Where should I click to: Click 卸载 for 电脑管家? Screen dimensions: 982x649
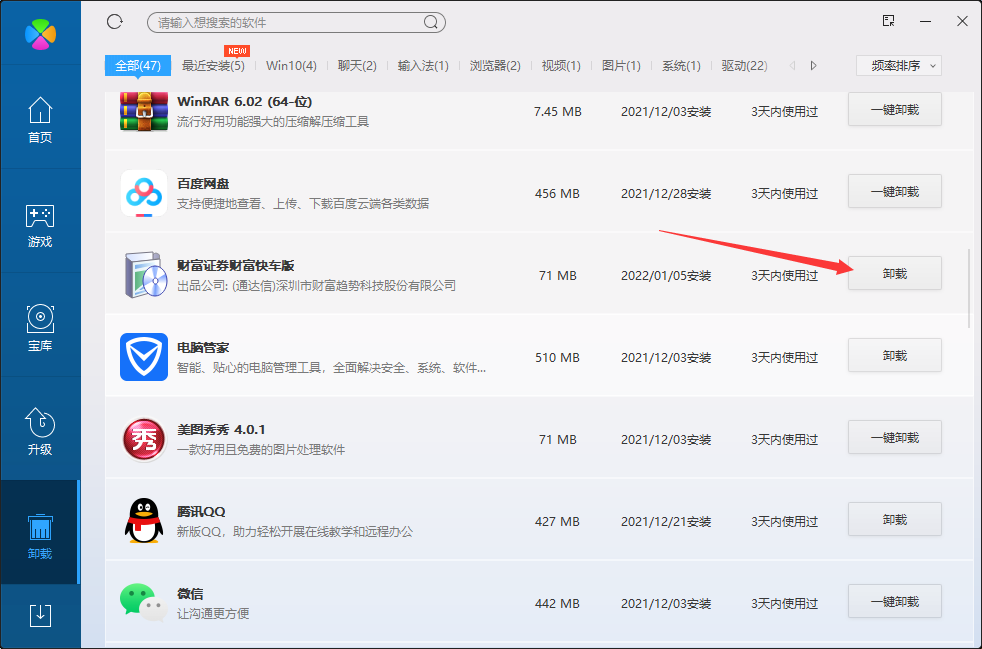(x=895, y=355)
